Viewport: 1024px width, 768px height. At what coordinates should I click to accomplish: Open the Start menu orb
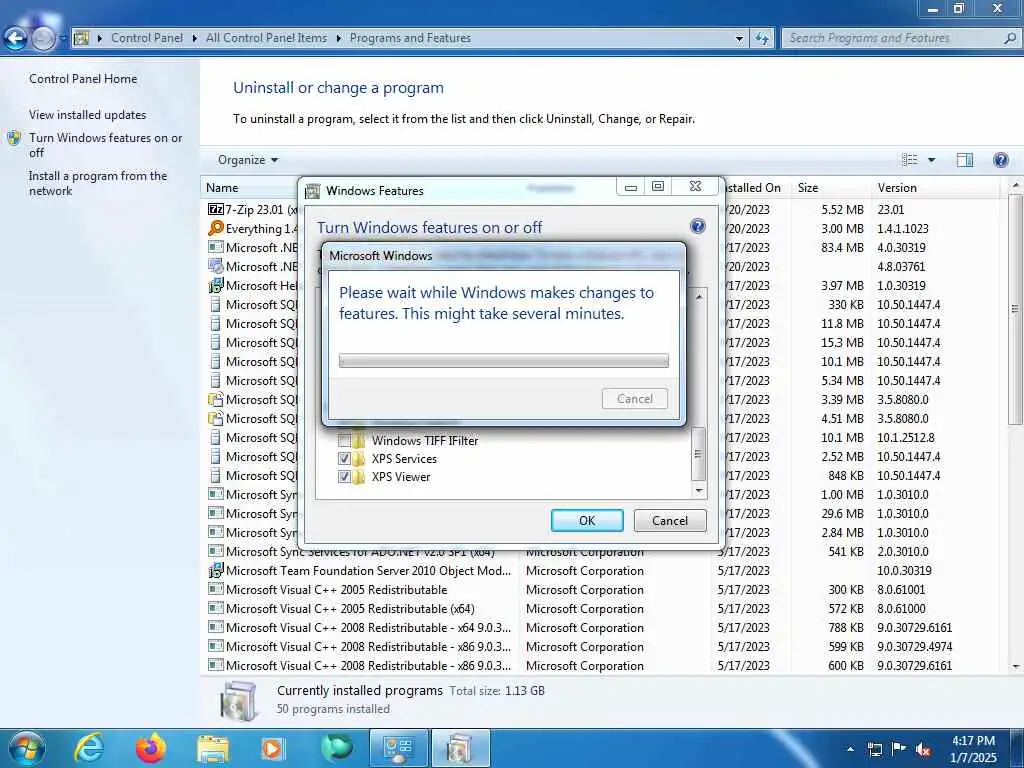[27, 748]
